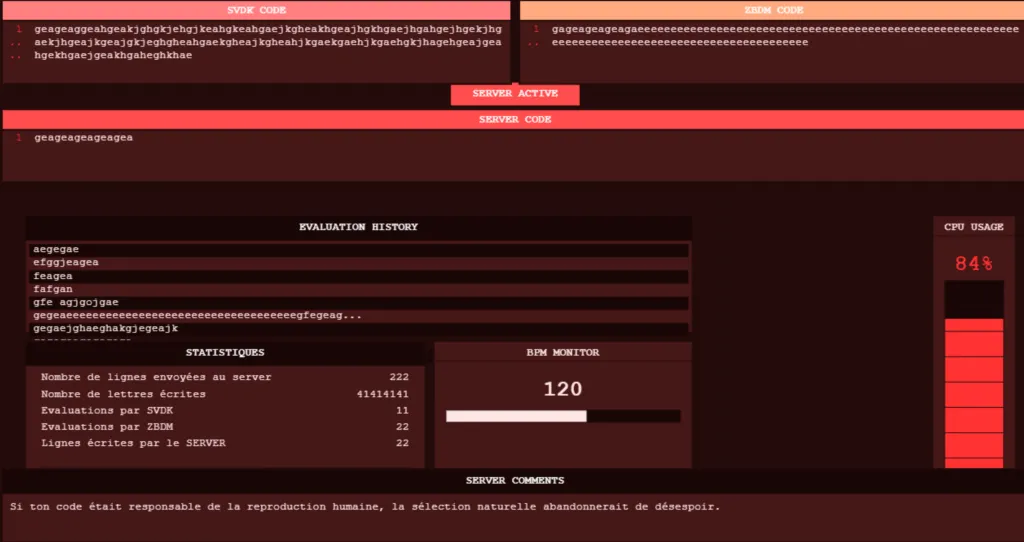Click the SERVER CODE header bar
The height and width of the screenshot is (542, 1024).
coord(514,119)
